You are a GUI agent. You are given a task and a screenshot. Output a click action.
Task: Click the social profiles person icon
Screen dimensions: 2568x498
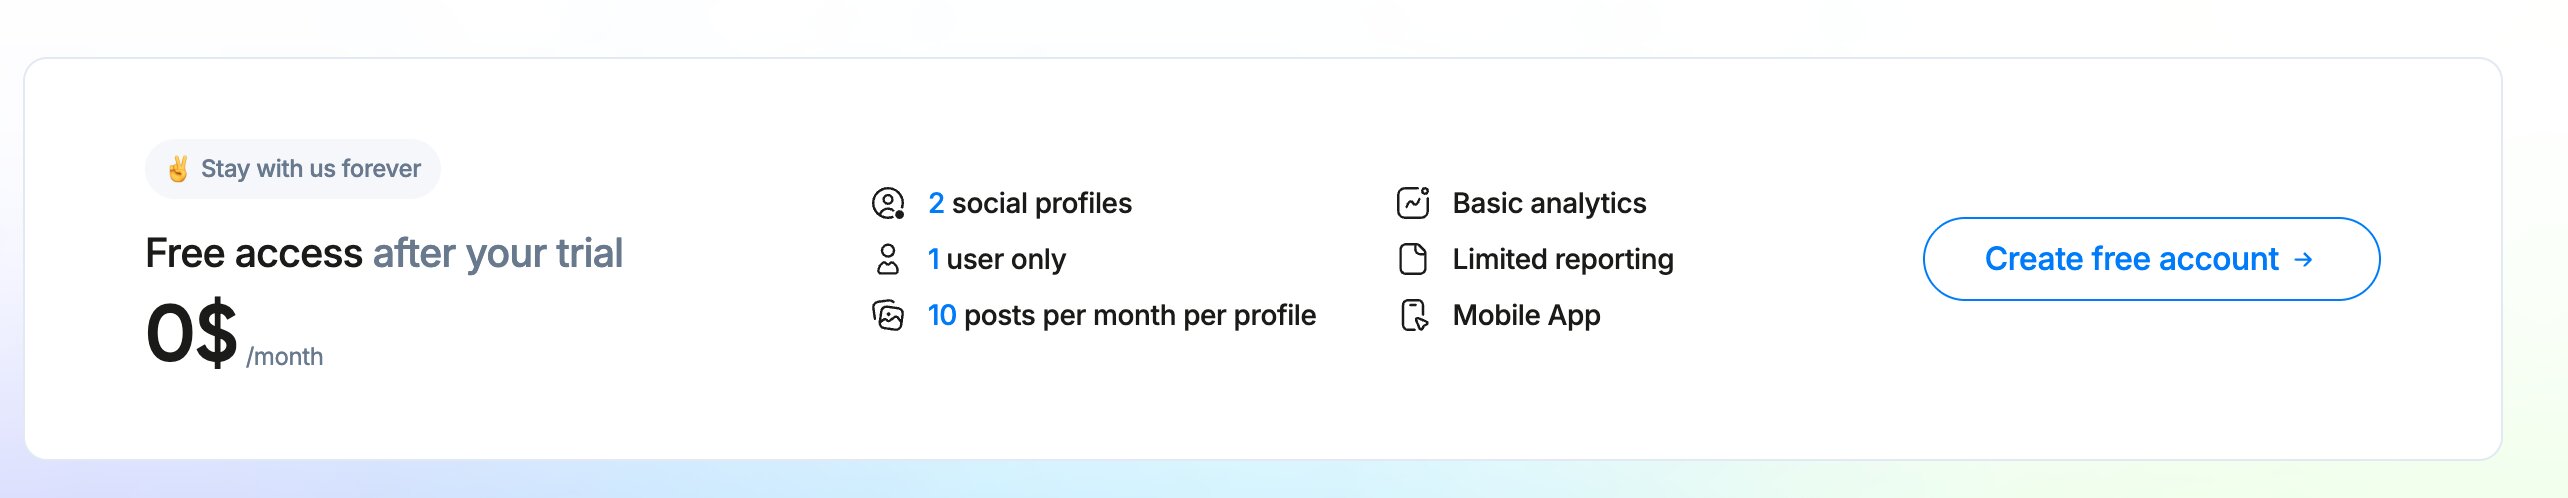(x=888, y=203)
